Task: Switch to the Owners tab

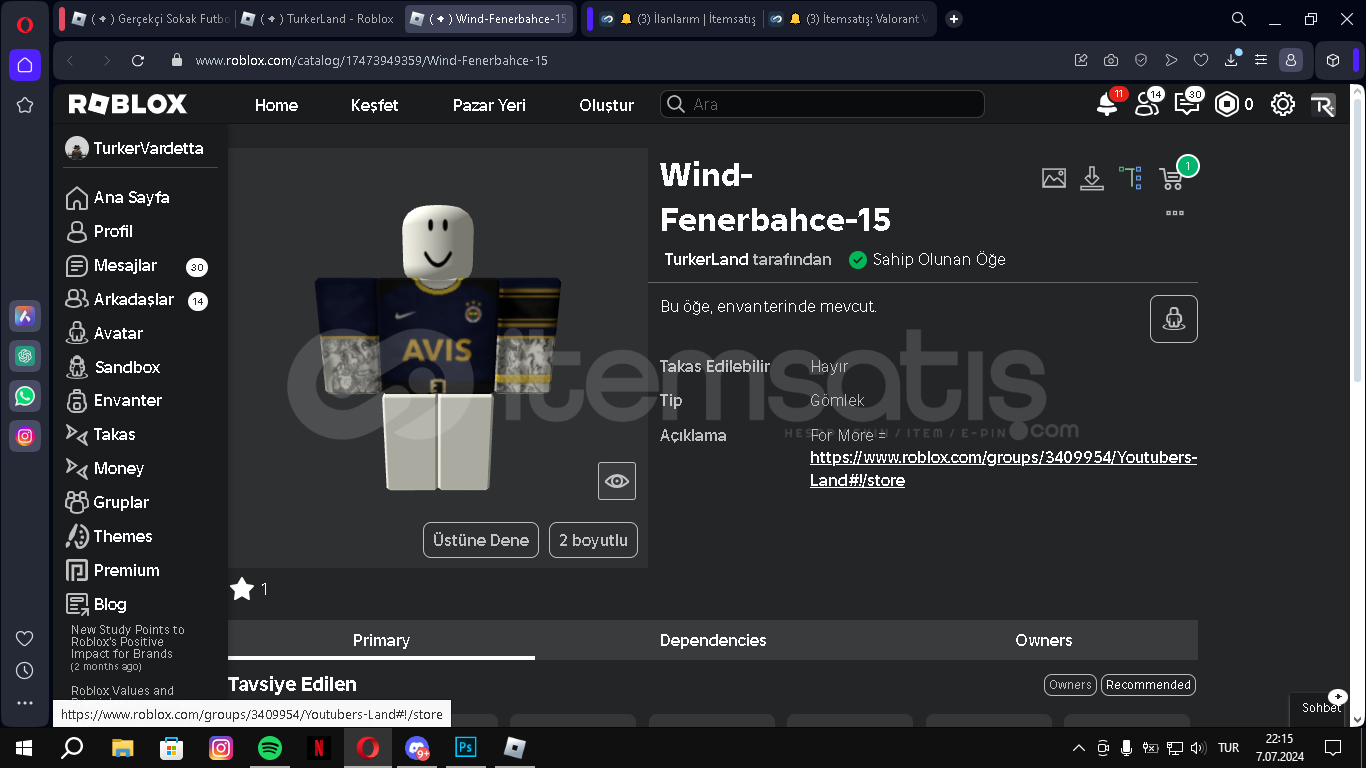Action: (1044, 640)
